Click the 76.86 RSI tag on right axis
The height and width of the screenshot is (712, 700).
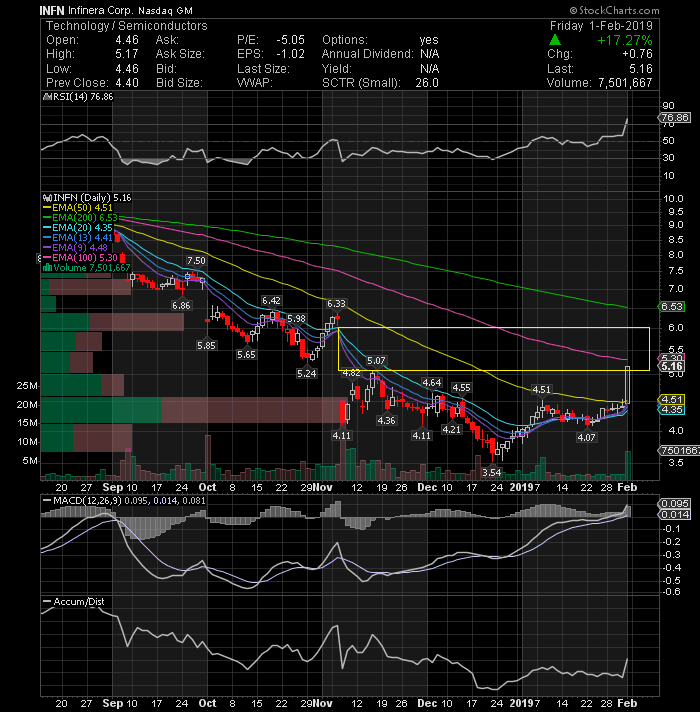pyautogui.click(x=675, y=118)
